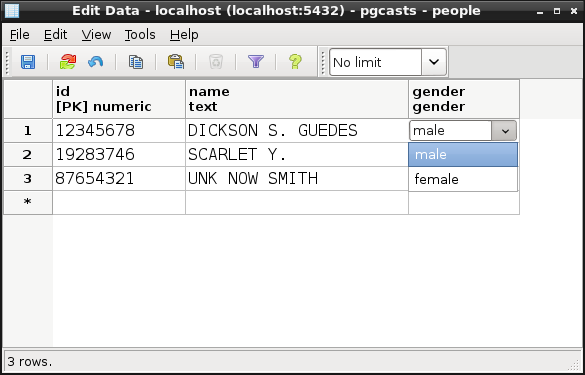
Task: Expand the No limit row dropdown
Action: [434, 62]
